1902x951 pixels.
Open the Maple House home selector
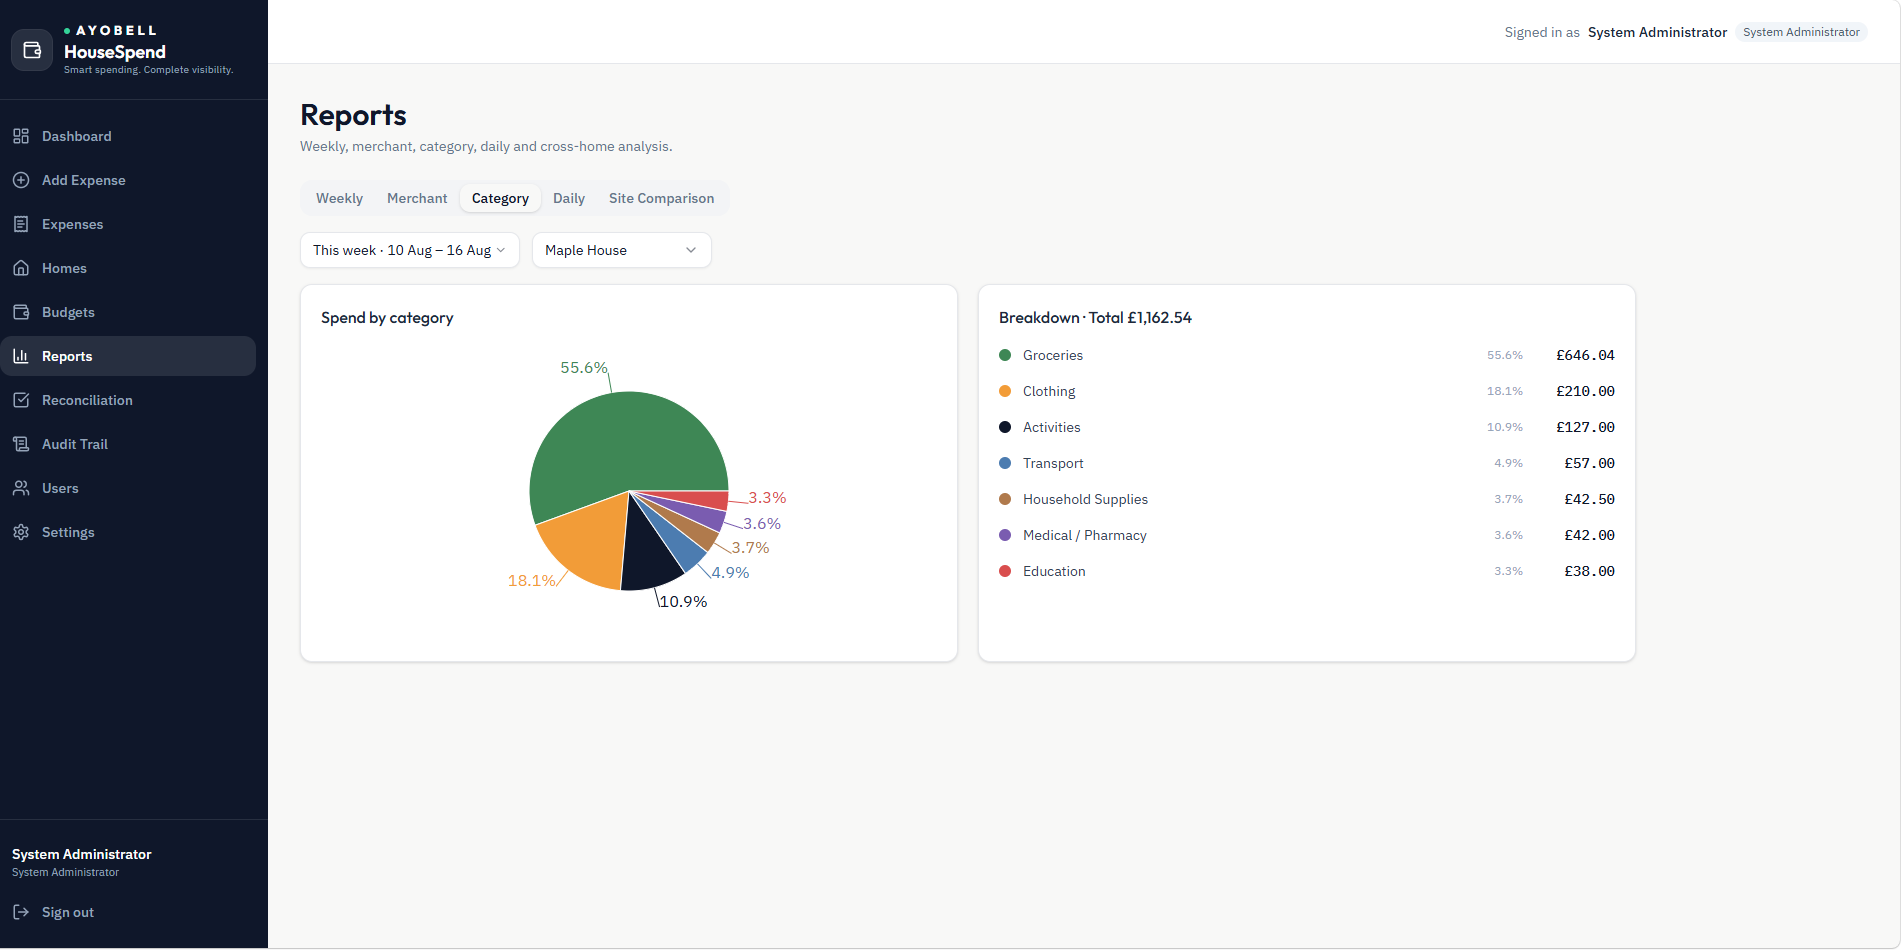tap(621, 250)
